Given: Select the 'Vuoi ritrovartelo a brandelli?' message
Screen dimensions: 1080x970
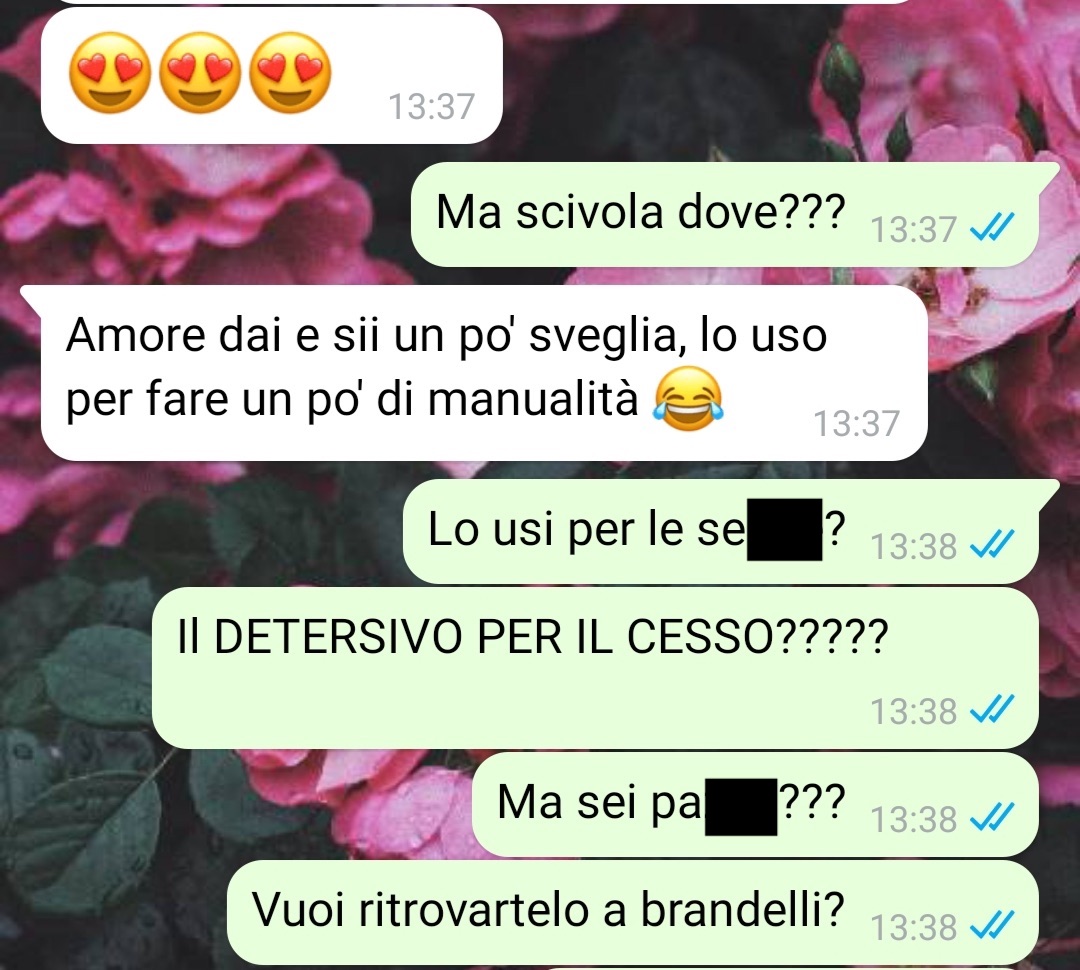Looking at the screenshot, I should [633, 912].
